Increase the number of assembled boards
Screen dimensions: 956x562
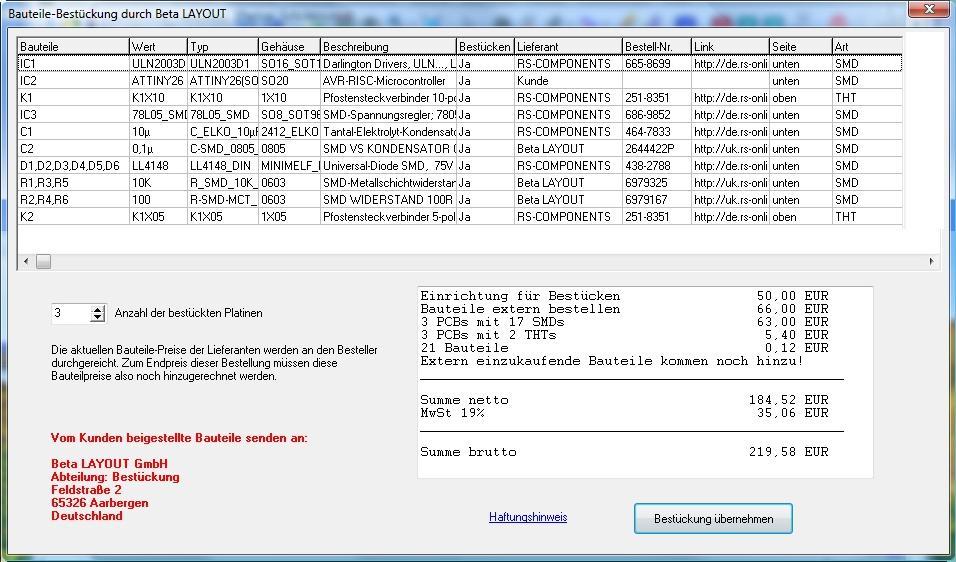pos(97,309)
